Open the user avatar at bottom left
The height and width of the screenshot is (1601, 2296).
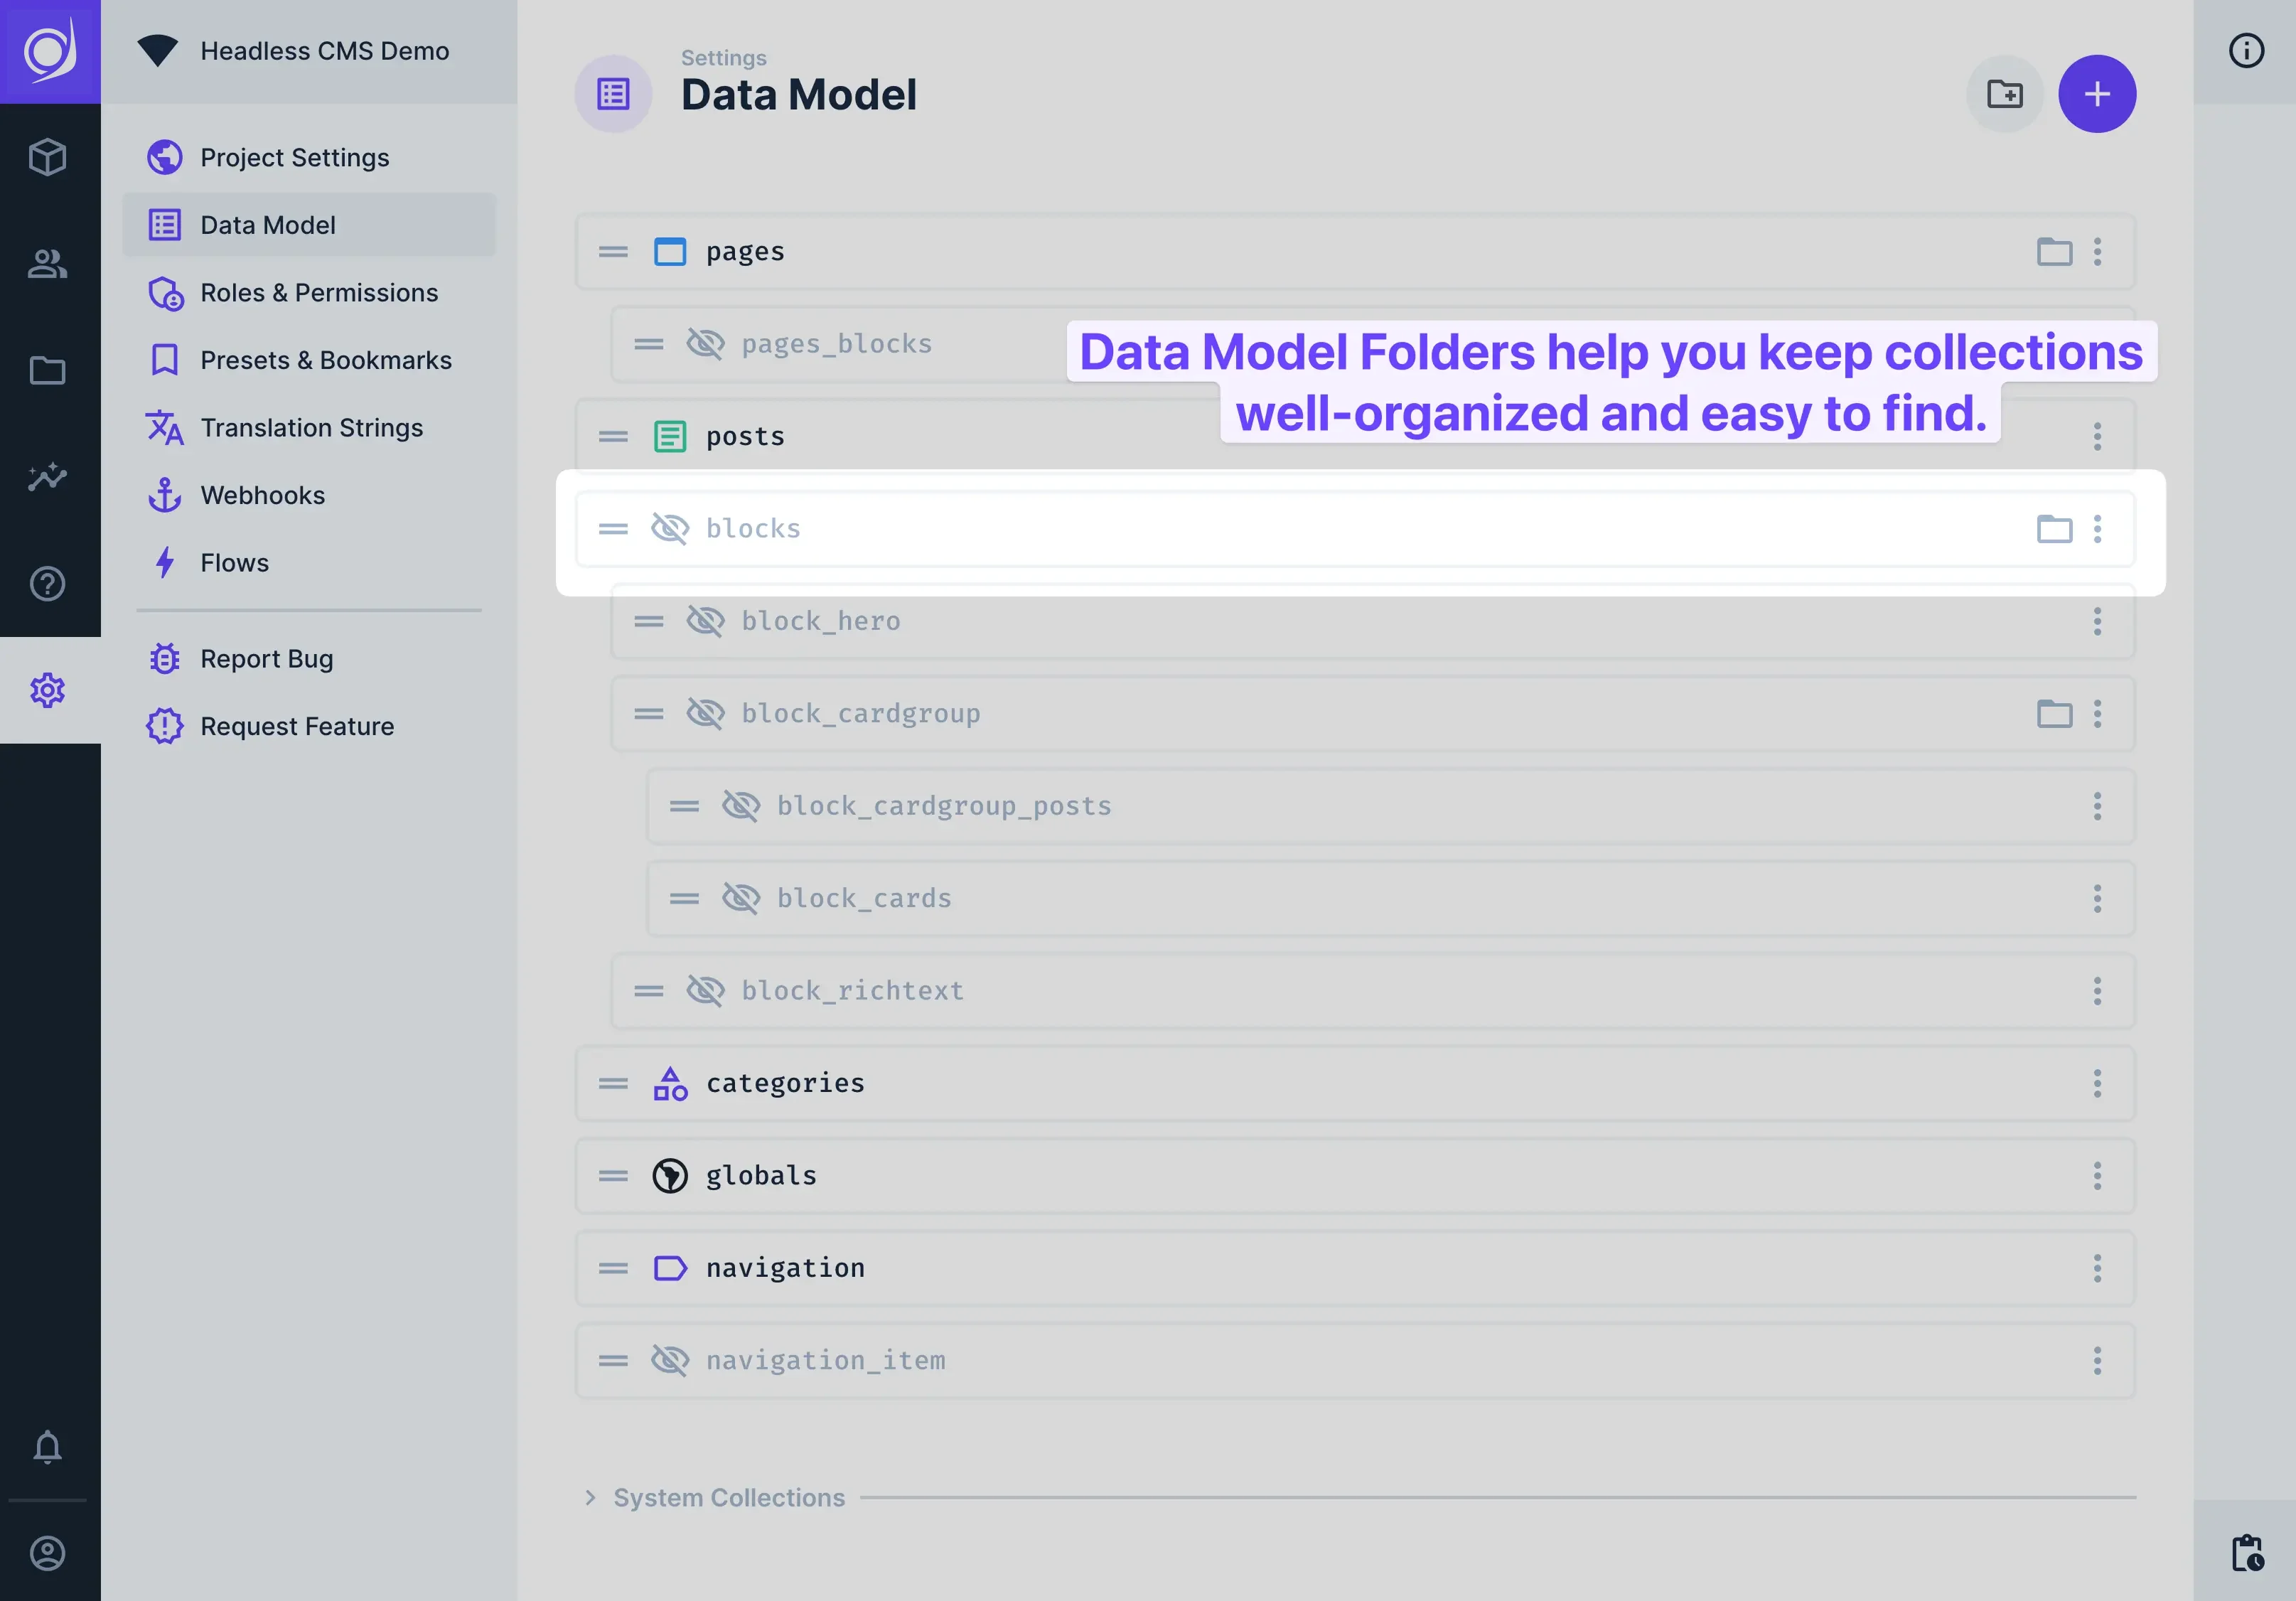coord(48,1553)
